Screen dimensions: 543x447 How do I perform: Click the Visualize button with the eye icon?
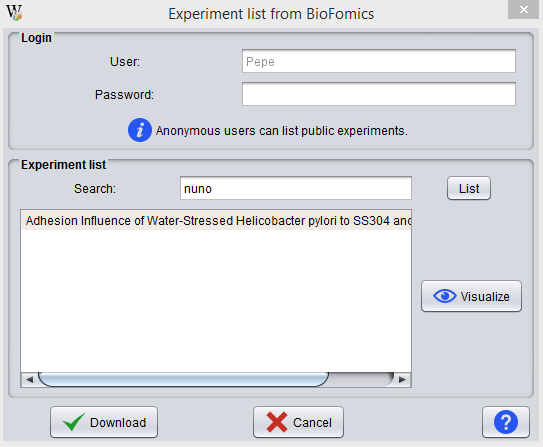(x=471, y=296)
